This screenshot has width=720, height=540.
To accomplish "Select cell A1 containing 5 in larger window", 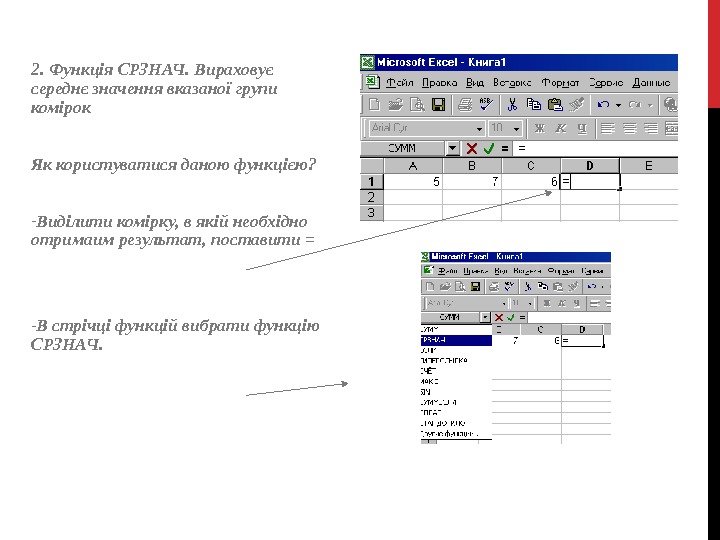I will (x=413, y=182).
